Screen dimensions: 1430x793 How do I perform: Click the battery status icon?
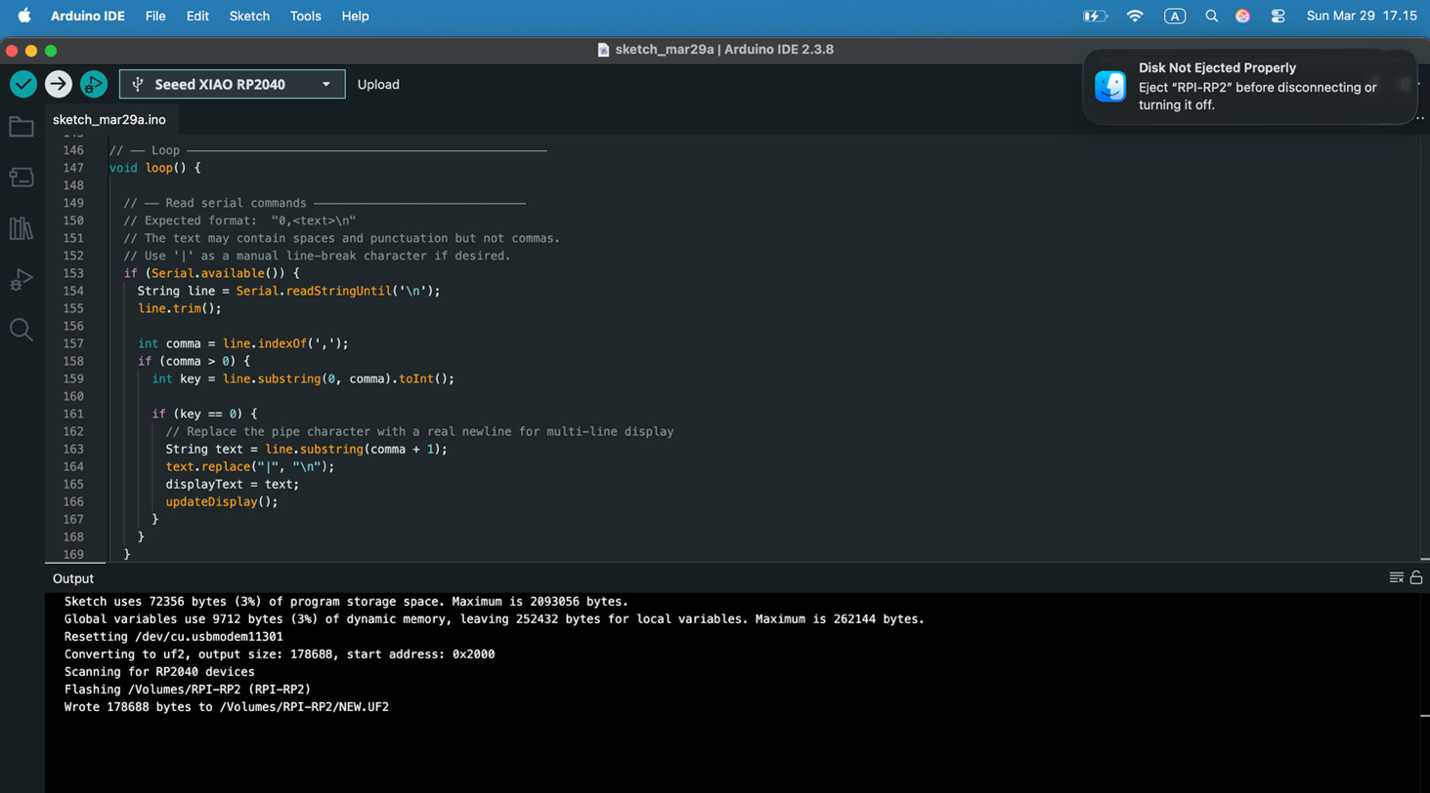1095,16
